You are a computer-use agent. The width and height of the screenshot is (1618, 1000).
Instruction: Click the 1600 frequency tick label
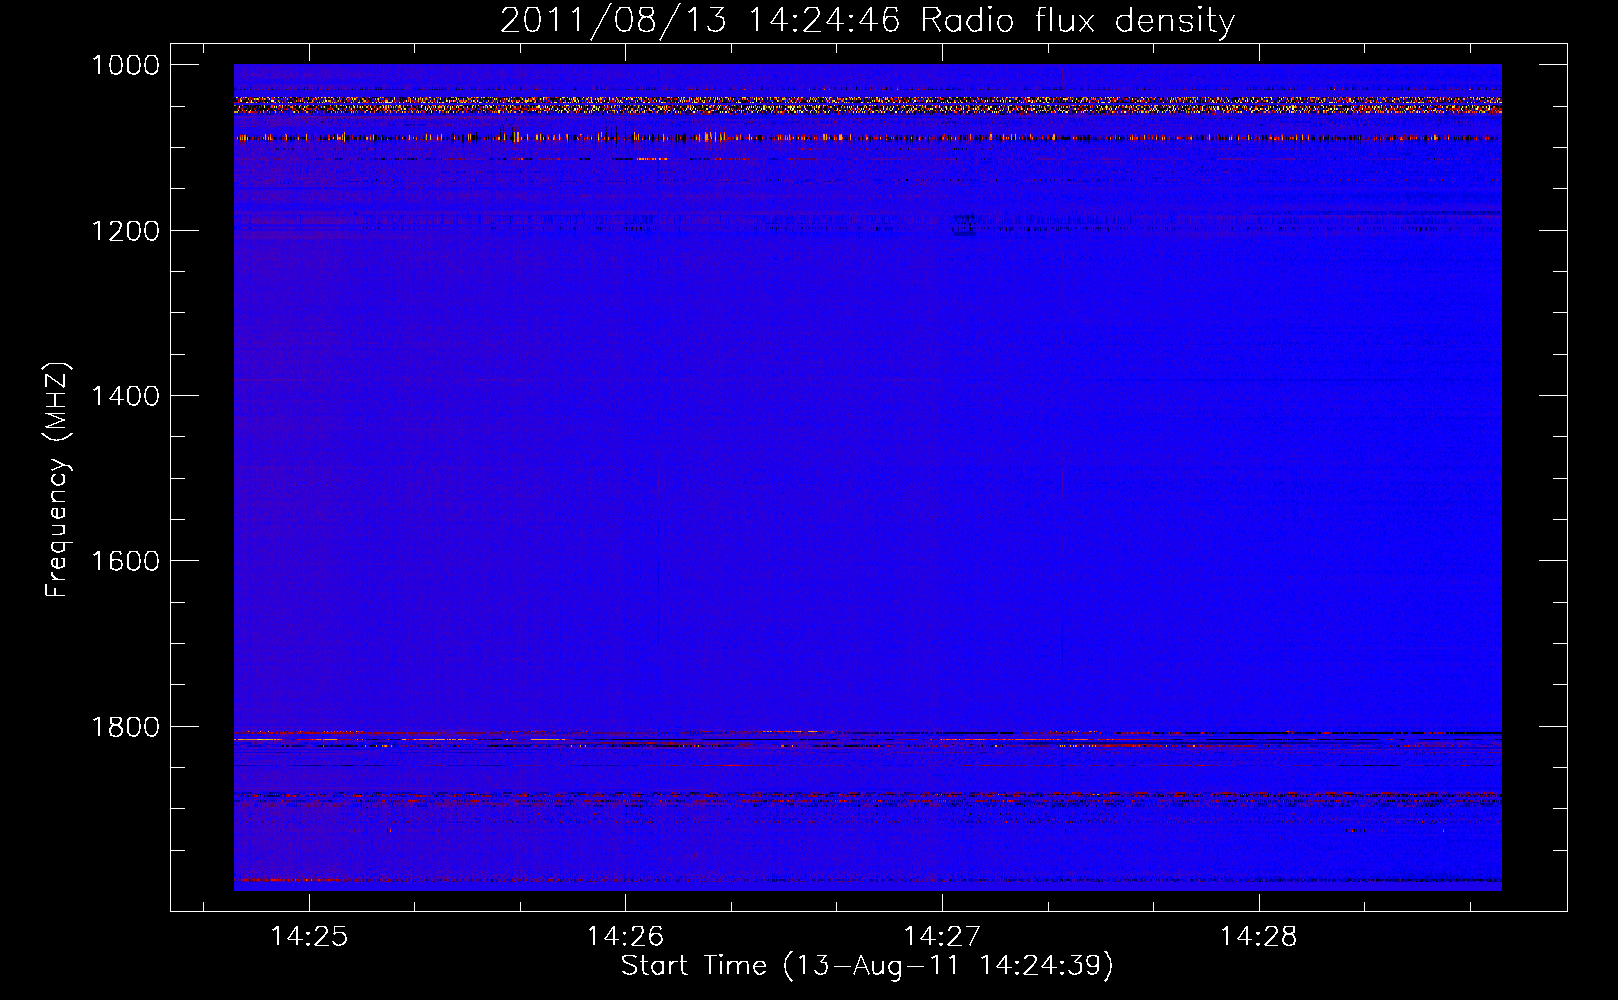tap(125, 561)
